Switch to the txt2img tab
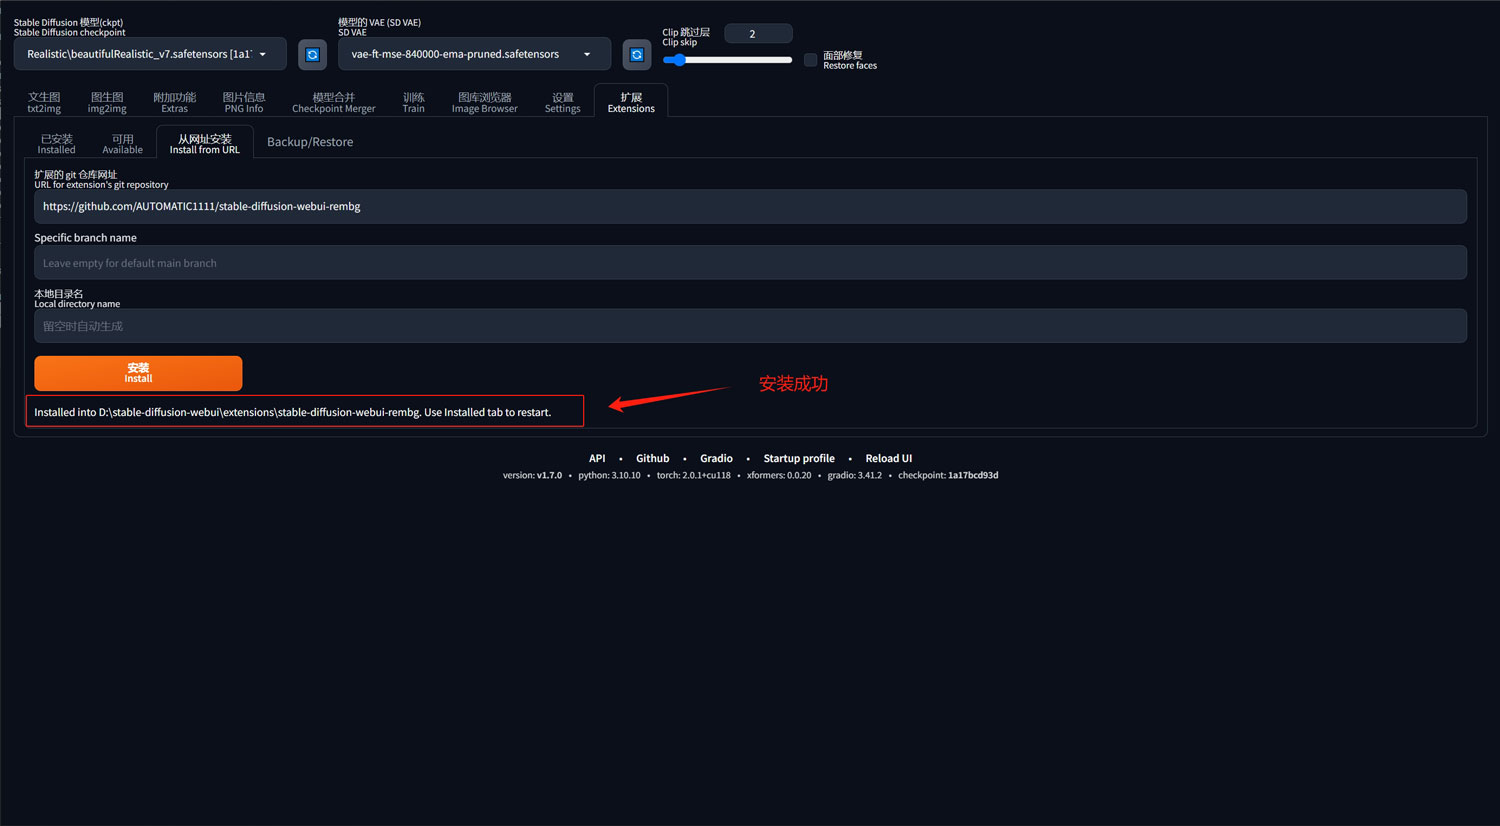 coord(44,102)
